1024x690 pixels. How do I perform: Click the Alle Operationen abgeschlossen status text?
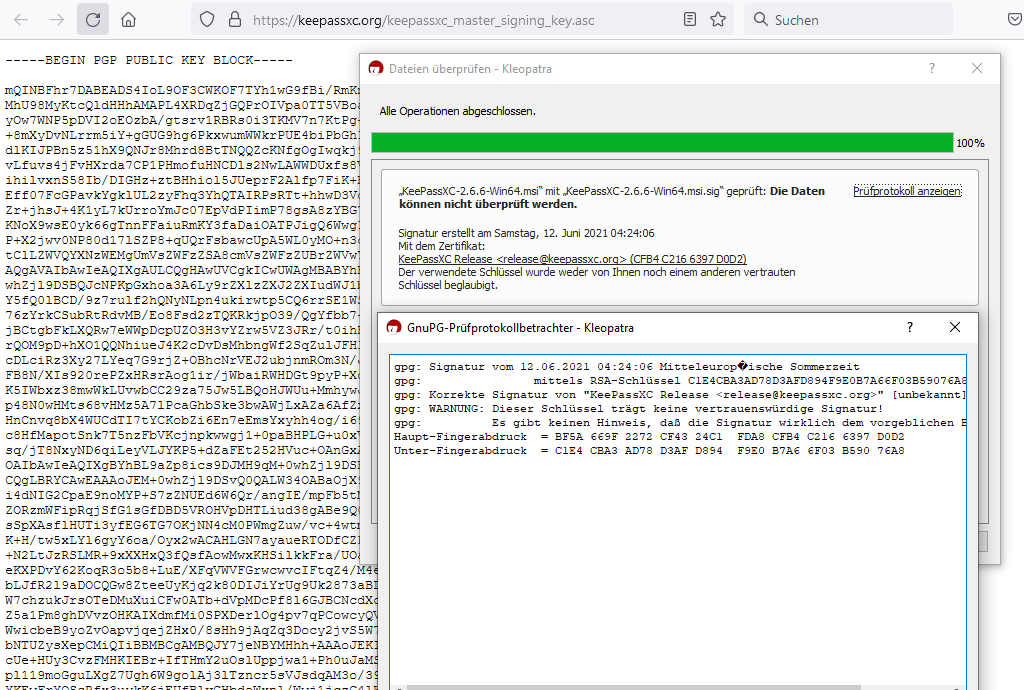(458, 111)
